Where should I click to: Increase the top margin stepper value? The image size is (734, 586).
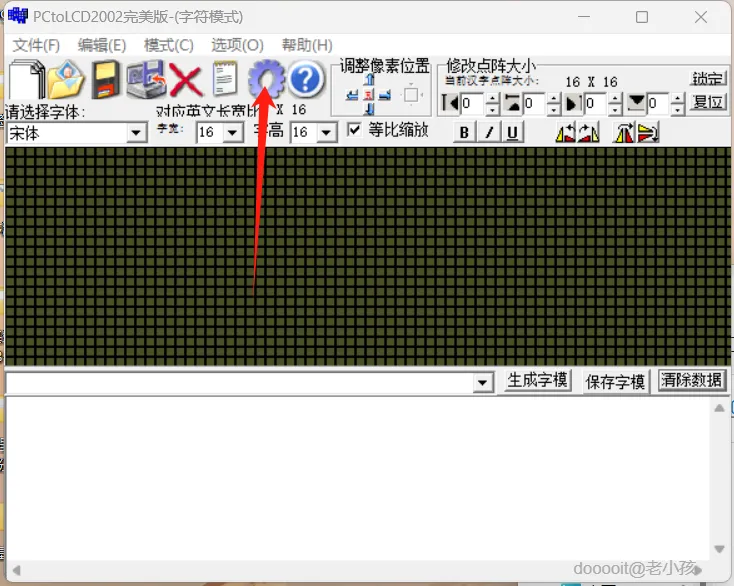553,97
